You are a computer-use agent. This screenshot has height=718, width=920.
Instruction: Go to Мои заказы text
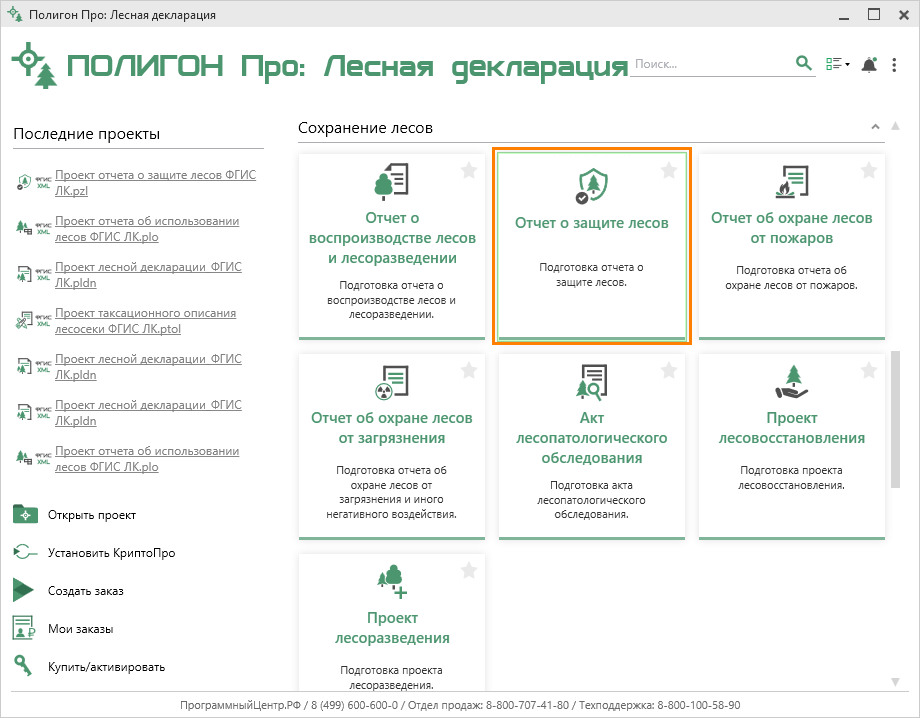coord(80,629)
